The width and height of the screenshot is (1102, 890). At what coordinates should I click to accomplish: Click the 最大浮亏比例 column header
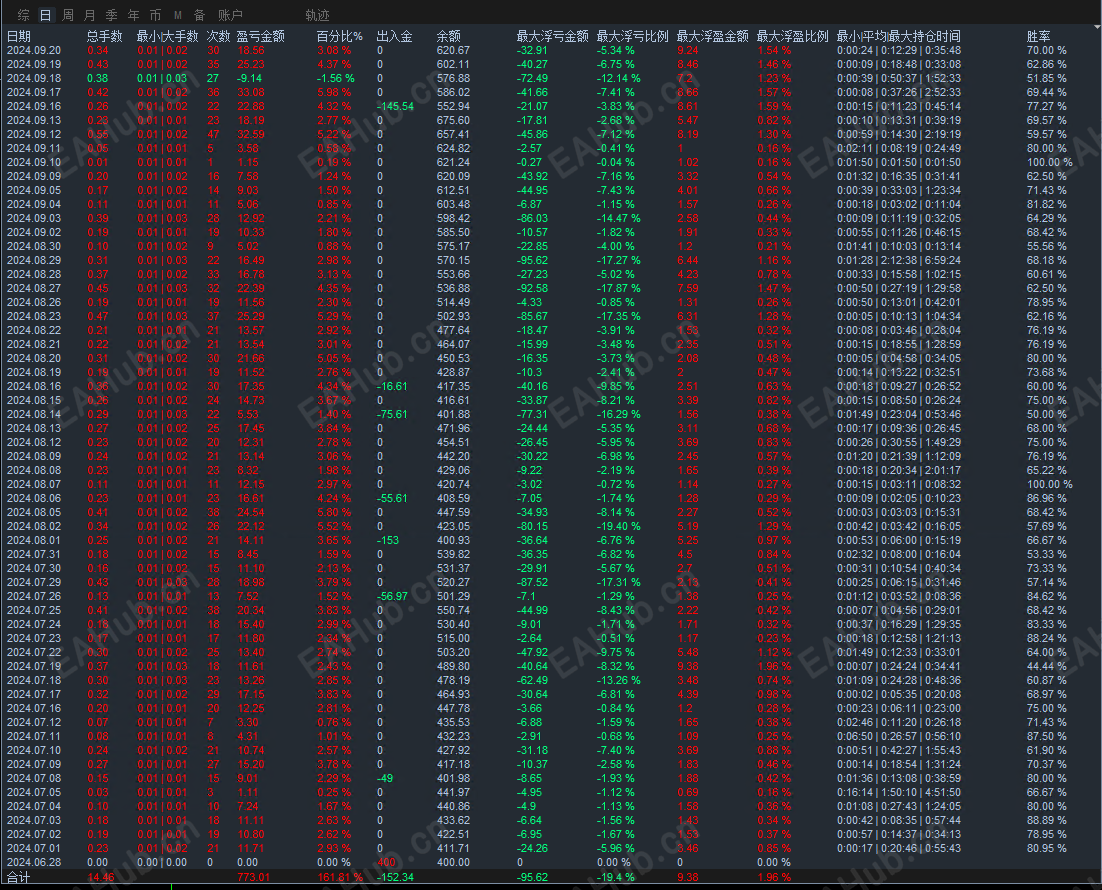[x=633, y=36]
